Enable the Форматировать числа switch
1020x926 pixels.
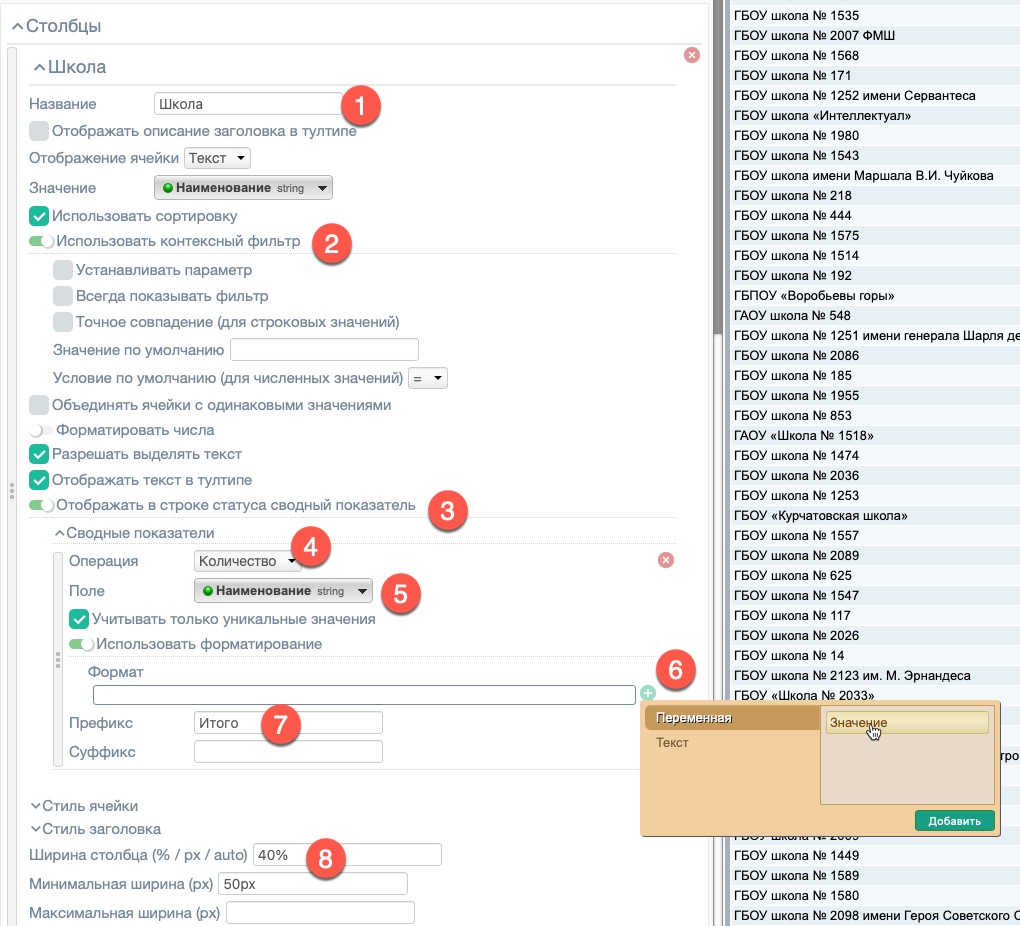coord(41,430)
